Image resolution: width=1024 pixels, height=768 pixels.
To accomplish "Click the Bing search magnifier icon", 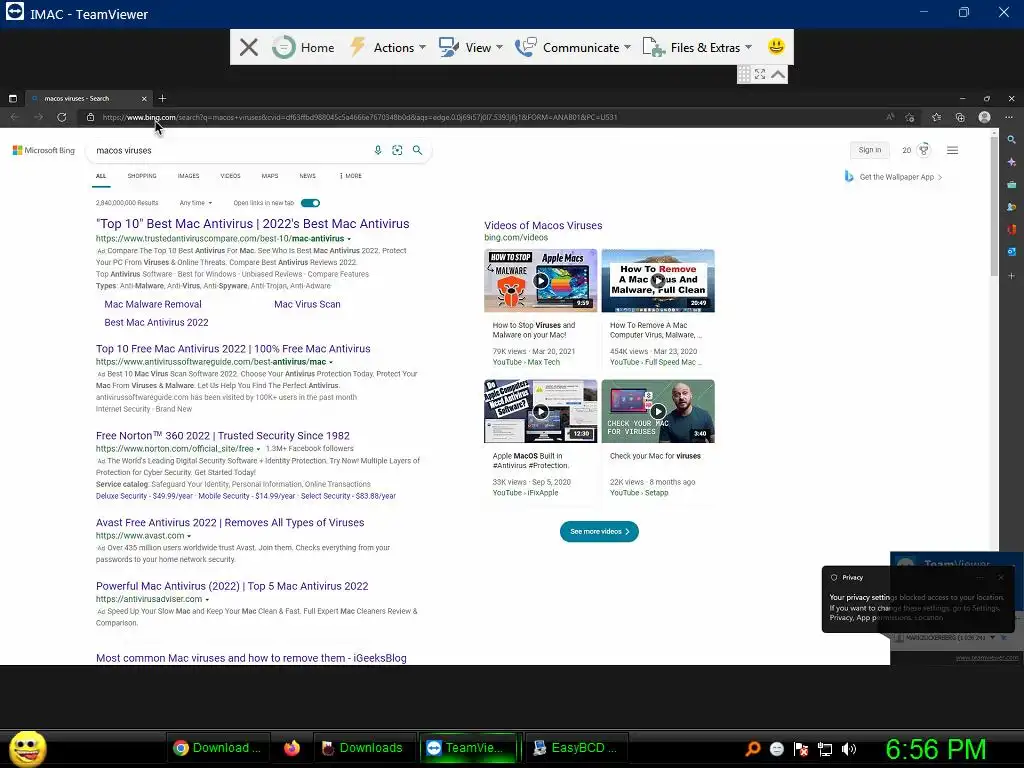I will (417, 150).
